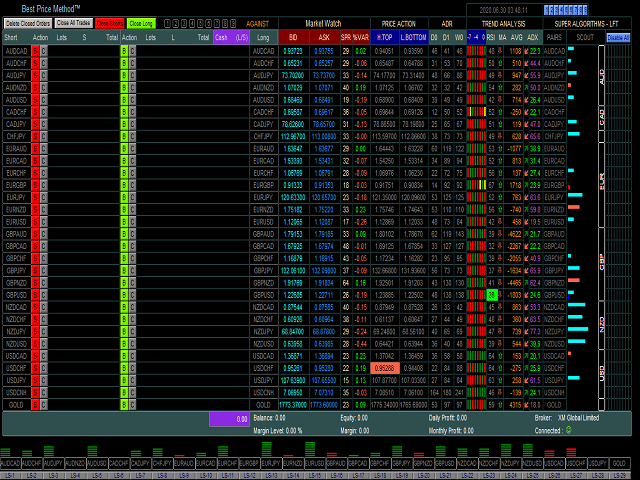Click the green Connected smiley status icon
Screen dimensions: 640x480
click(569, 430)
